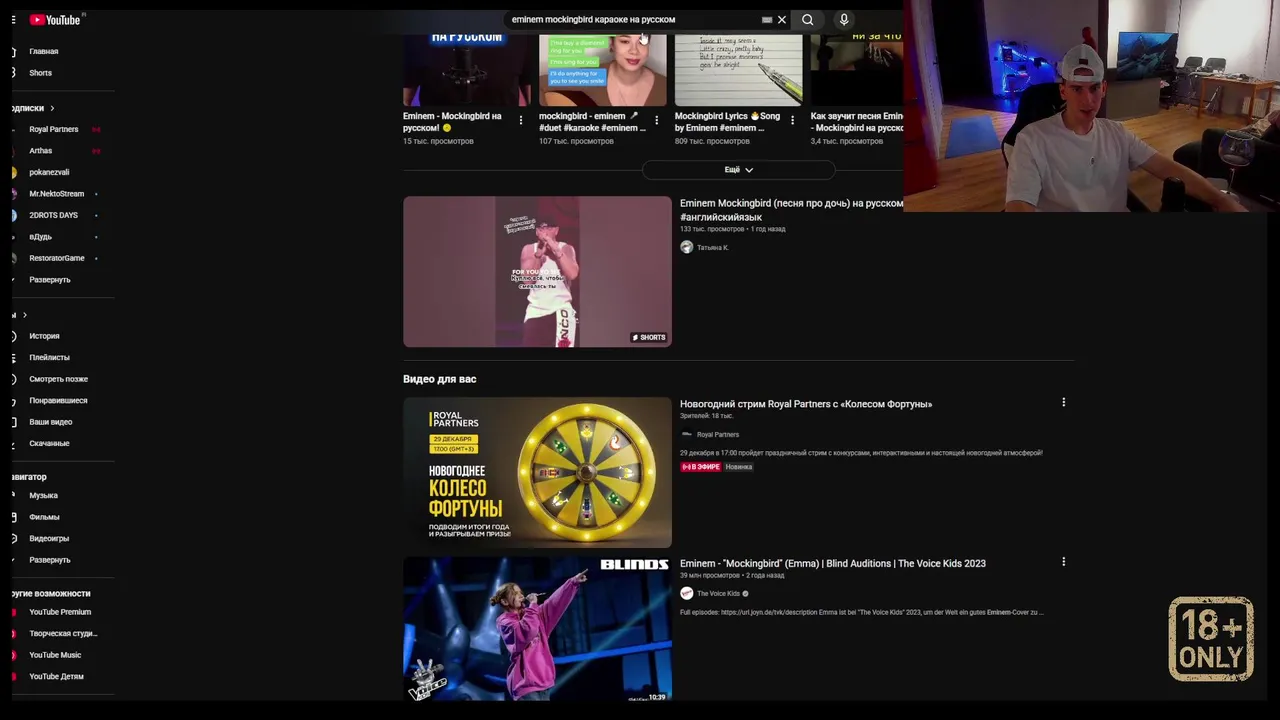1280x720 pixels.
Task: Click 2DROTS DAYS channel avatar in sidebar
Action: (14, 215)
